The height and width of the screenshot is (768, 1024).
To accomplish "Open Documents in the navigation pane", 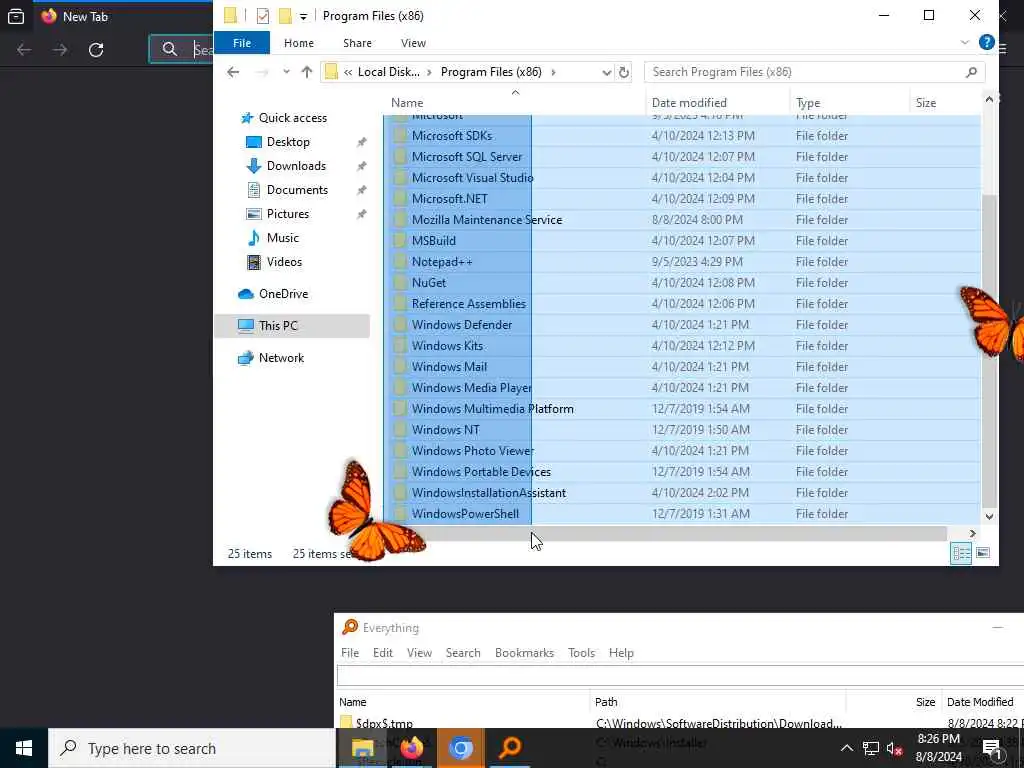I will click(297, 190).
